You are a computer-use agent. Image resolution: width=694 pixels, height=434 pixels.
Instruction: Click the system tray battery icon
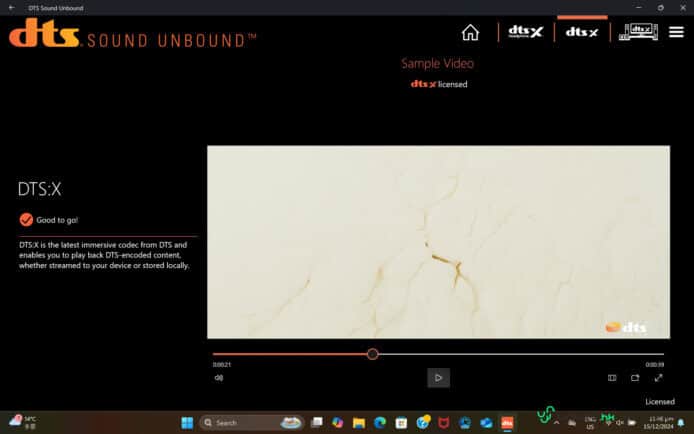click(x=632, y=423)
